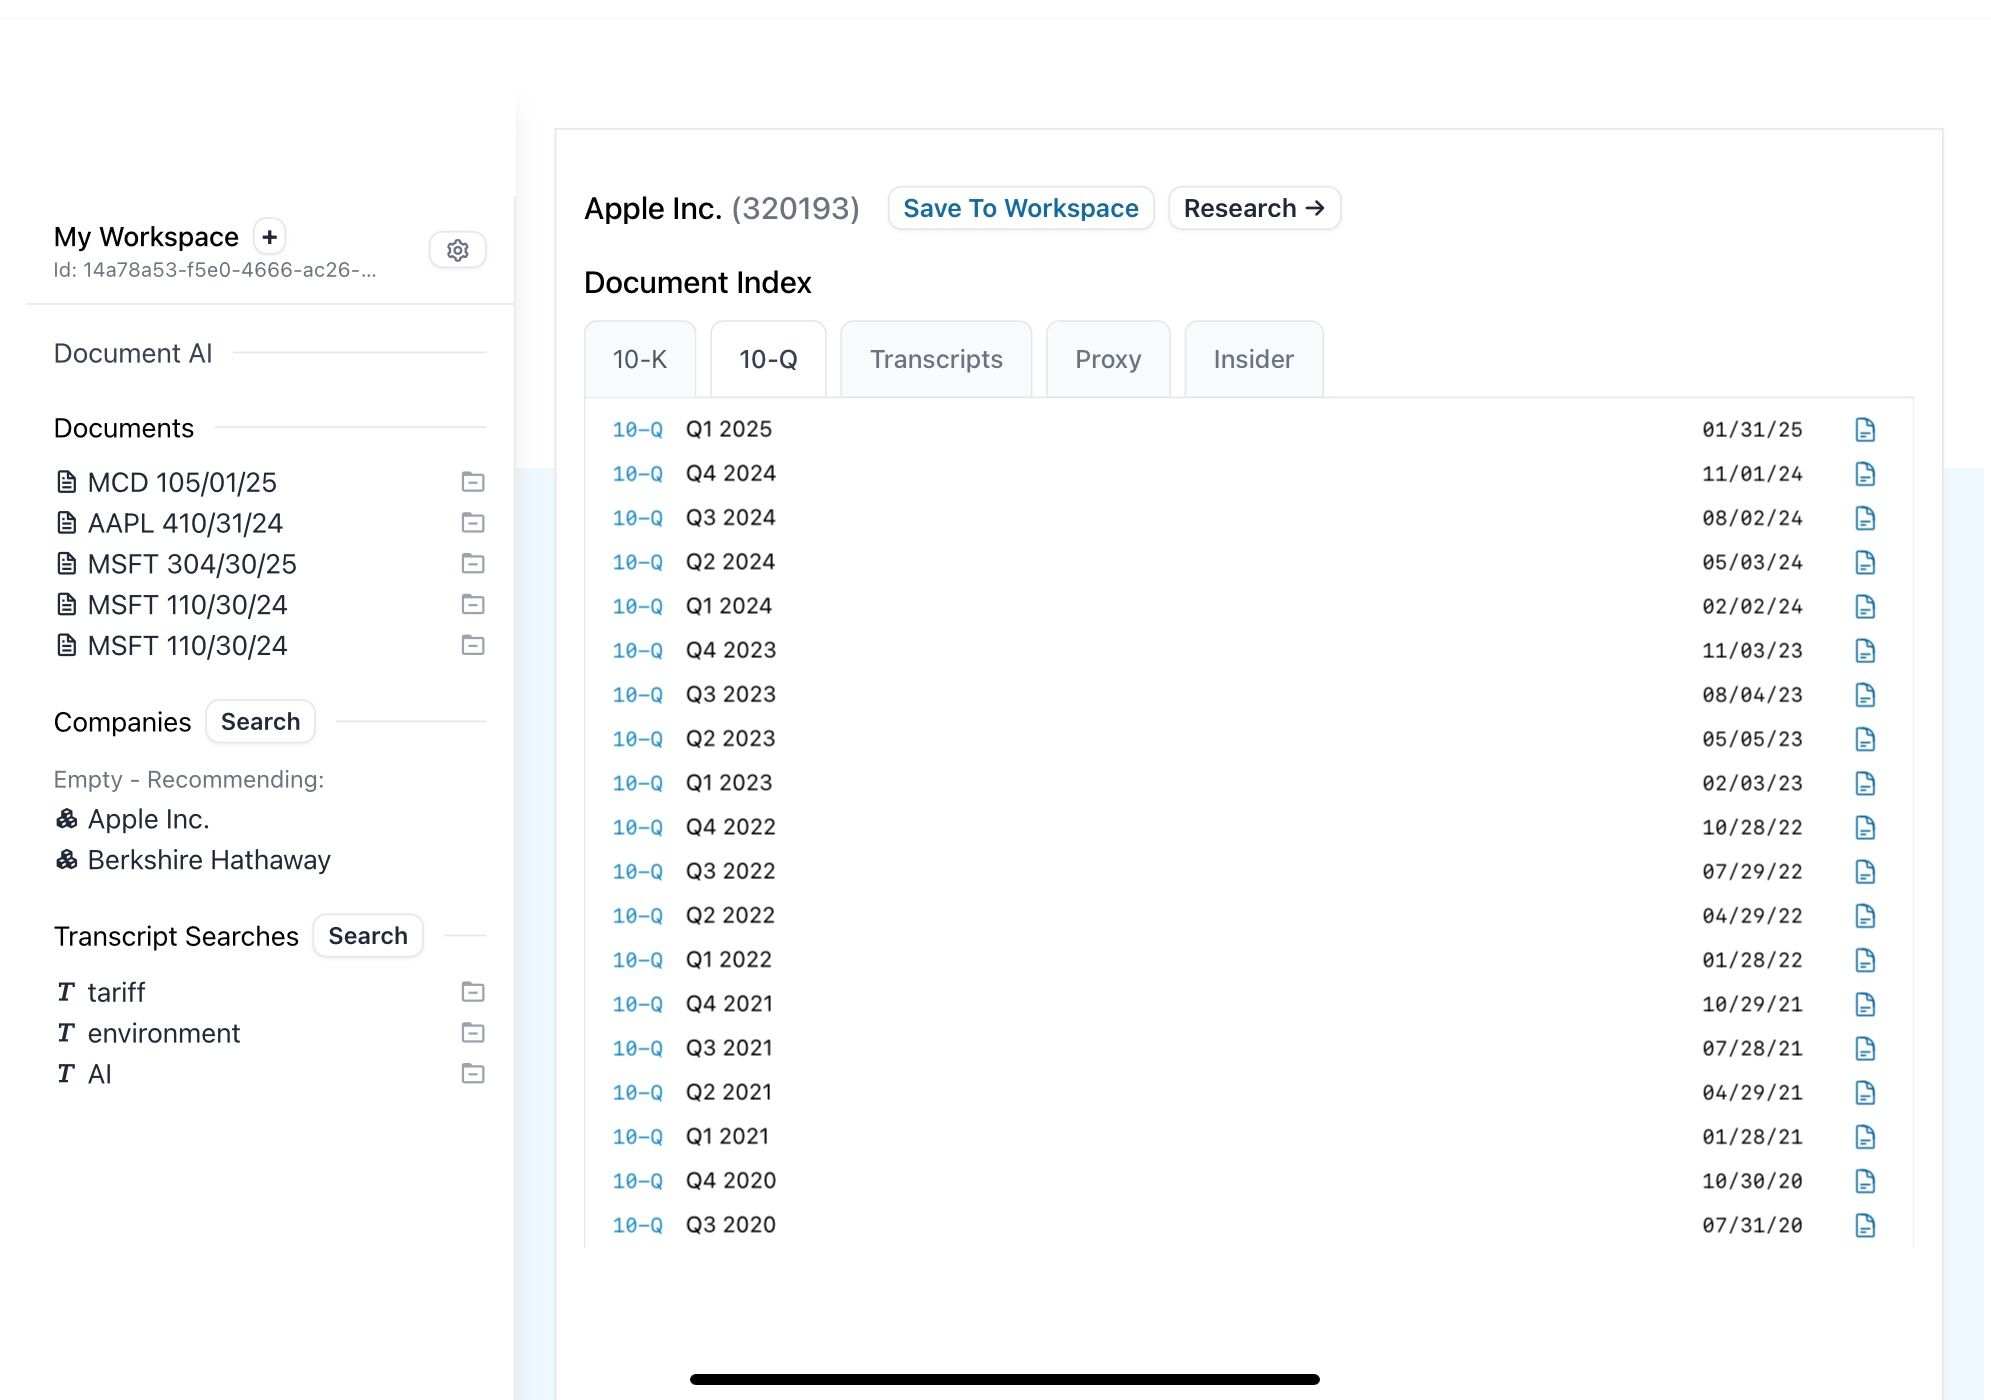This screenshot has width=1991, height=1400.
Task: Open the document icon for Q3 2023 10-Q
Action: (x=1865, y=695)
